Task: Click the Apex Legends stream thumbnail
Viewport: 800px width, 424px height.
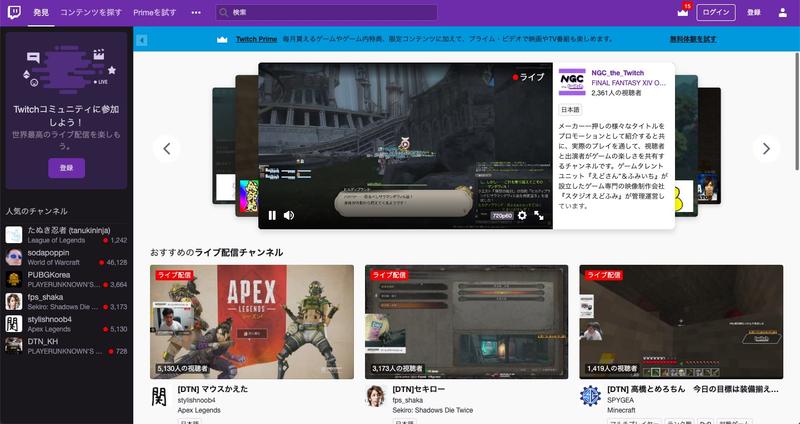Action: [x=252, y=322]
